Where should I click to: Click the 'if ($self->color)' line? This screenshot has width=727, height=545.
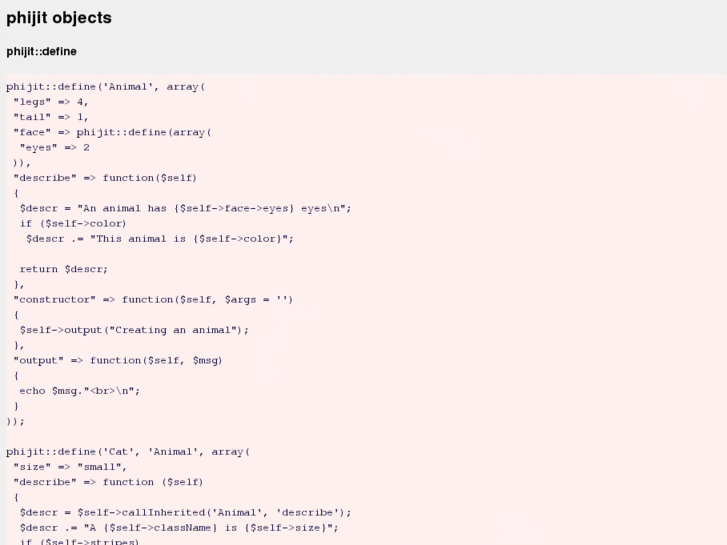73,223
